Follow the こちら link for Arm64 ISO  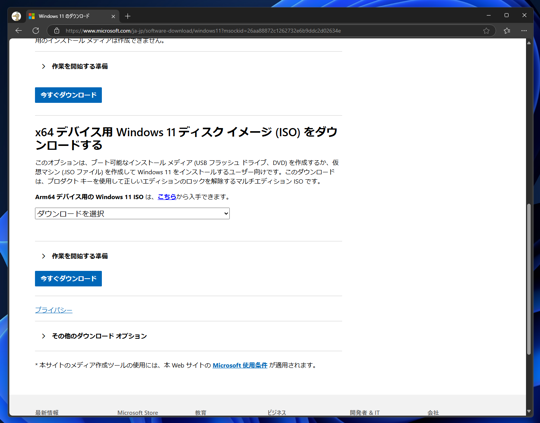click(x=167, y=197)
